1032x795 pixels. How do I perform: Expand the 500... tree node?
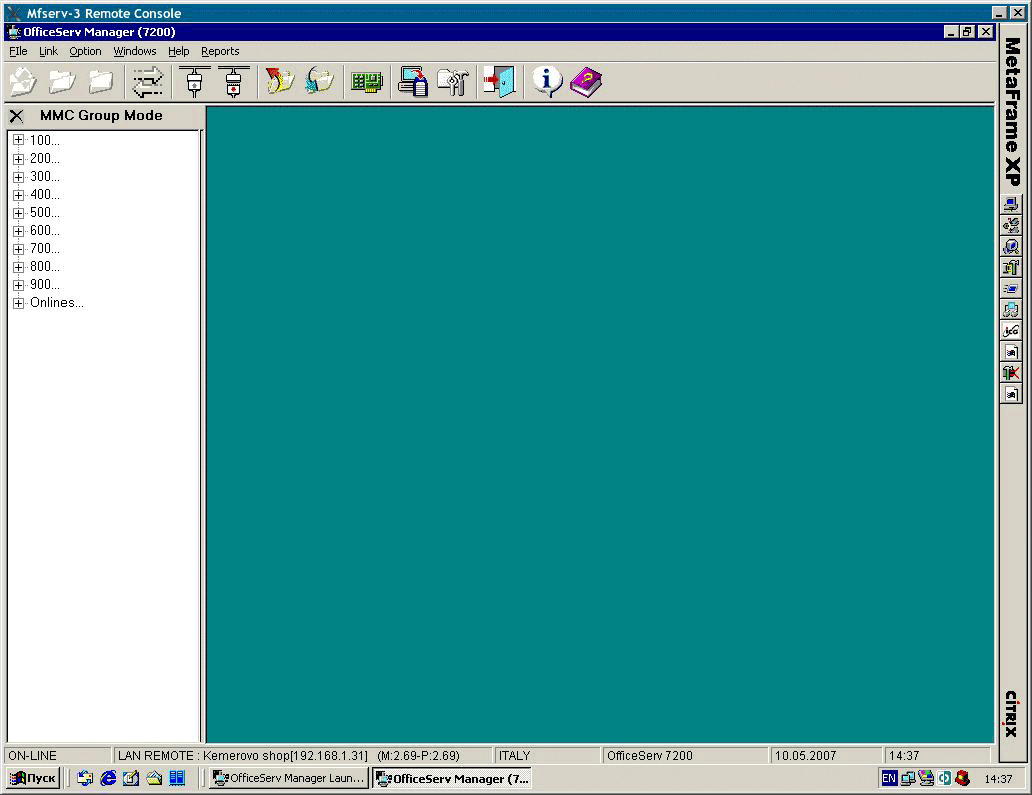point(18,213)
